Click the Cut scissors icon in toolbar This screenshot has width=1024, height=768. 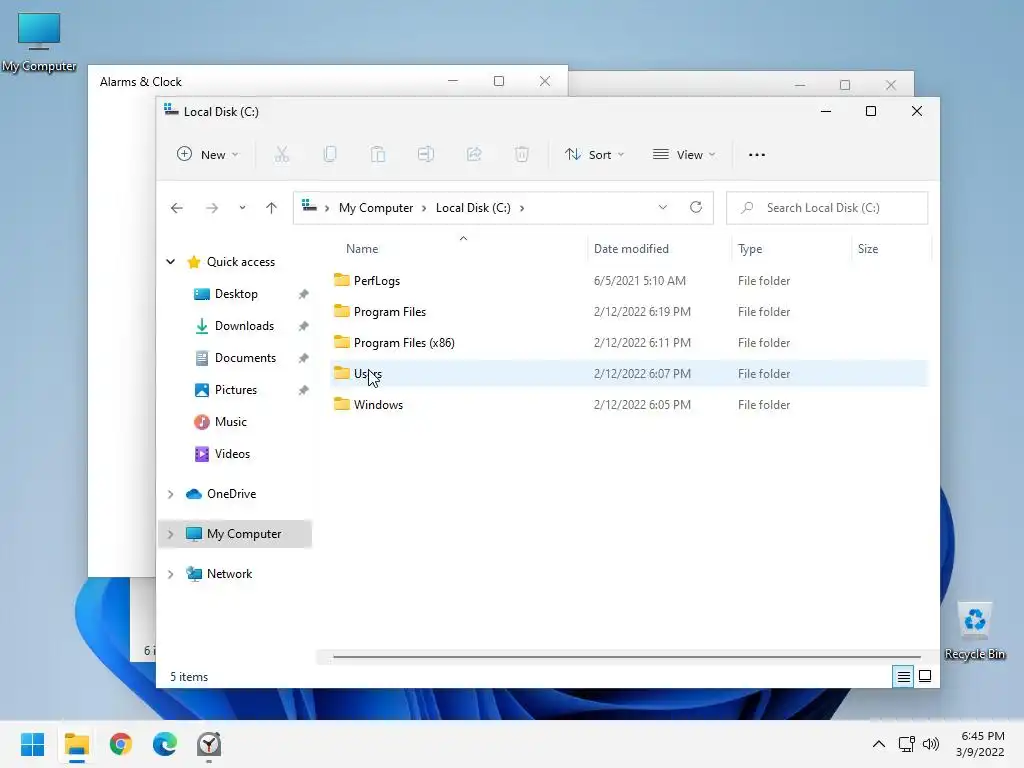click(x=281, y=155)
